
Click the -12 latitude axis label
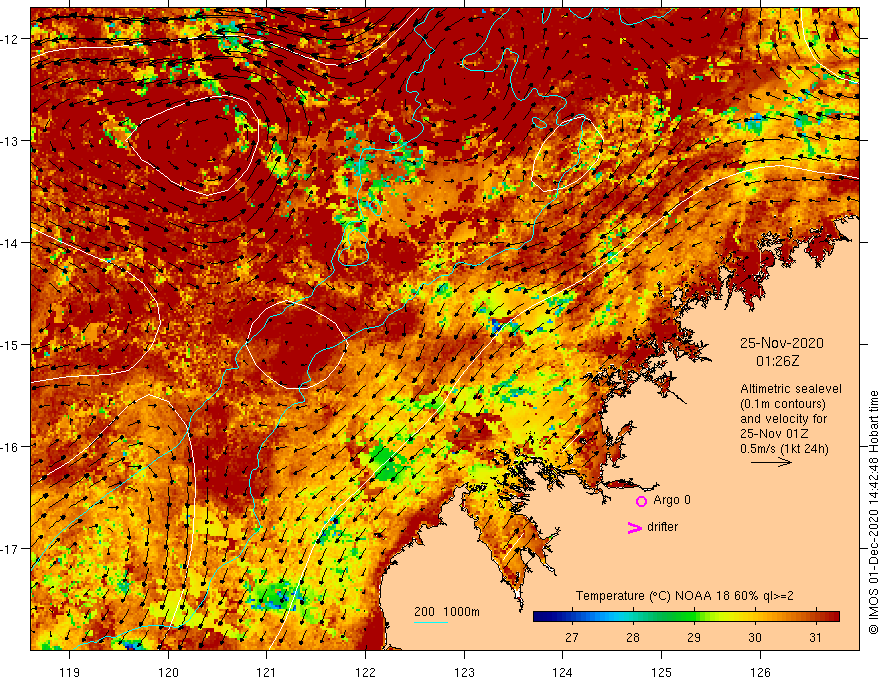[10, 39]
